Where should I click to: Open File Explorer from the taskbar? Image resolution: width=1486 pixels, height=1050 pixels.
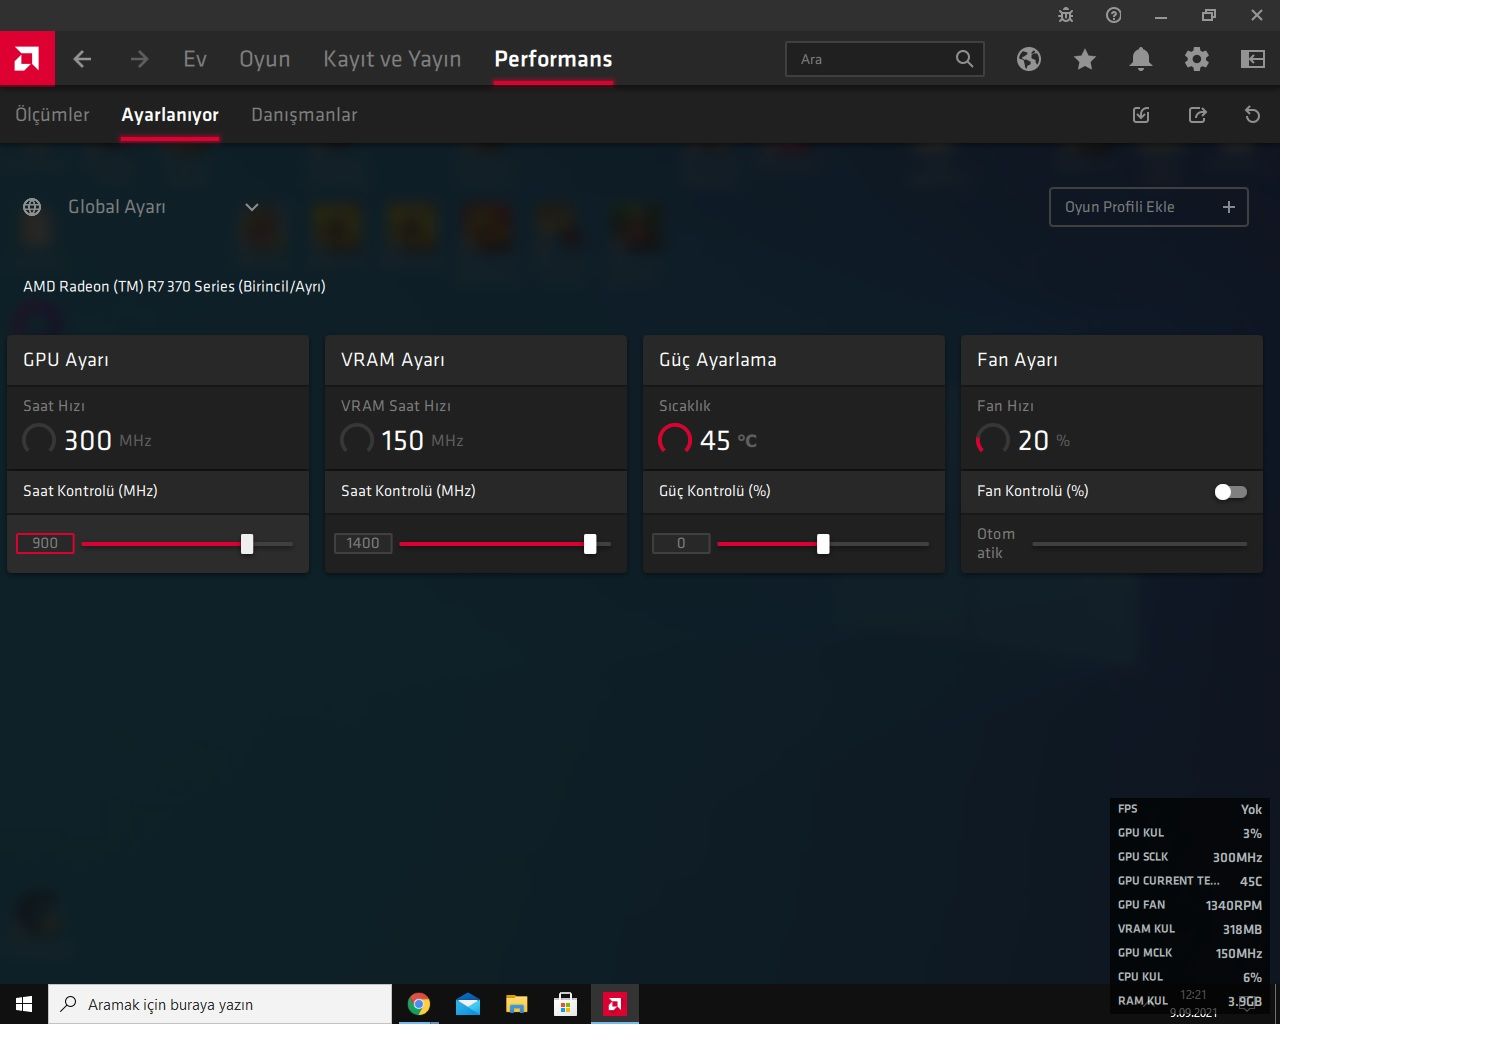pos(517,1004)
